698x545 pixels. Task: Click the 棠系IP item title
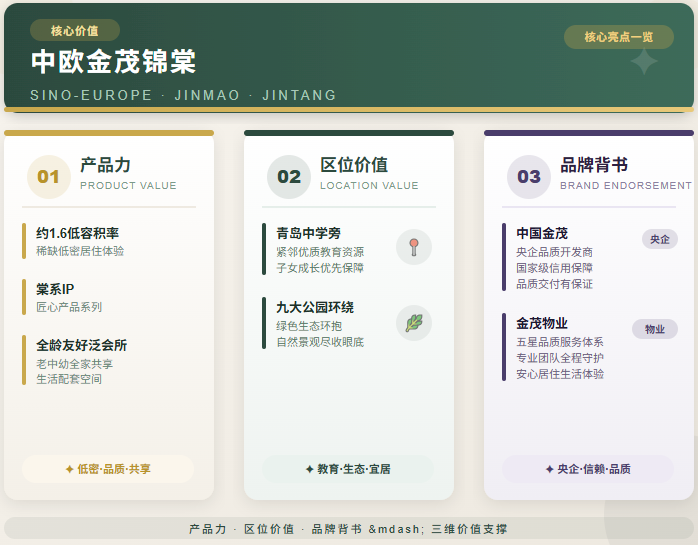[x=55, y=289]
